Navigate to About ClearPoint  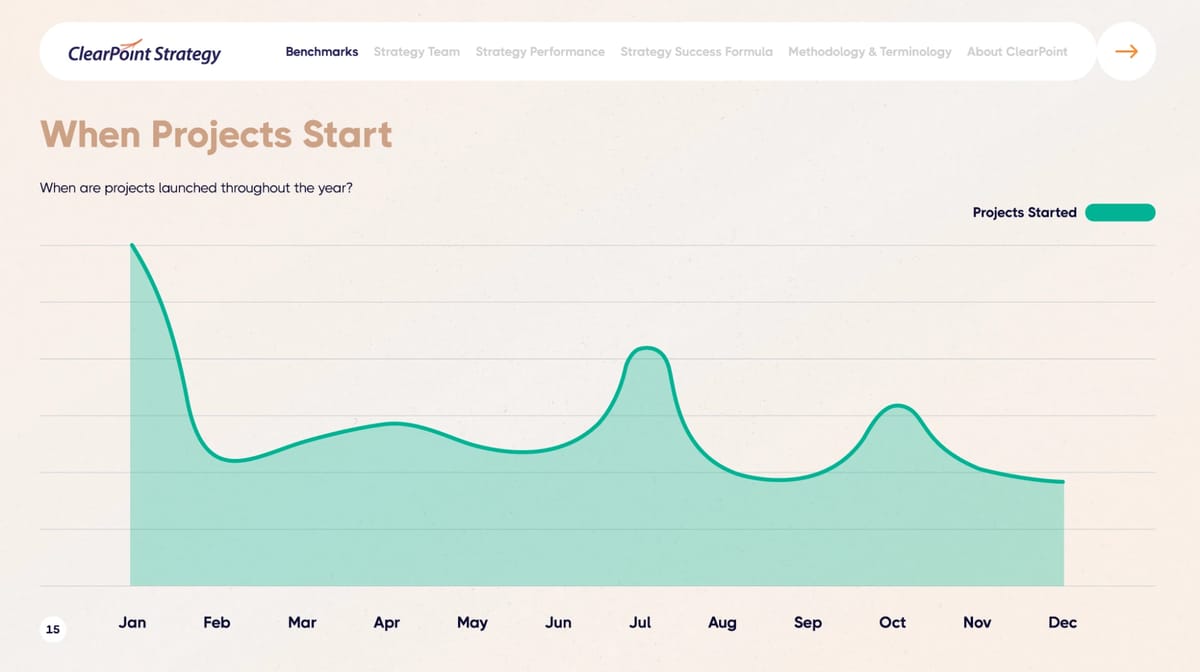[1017, 51]
